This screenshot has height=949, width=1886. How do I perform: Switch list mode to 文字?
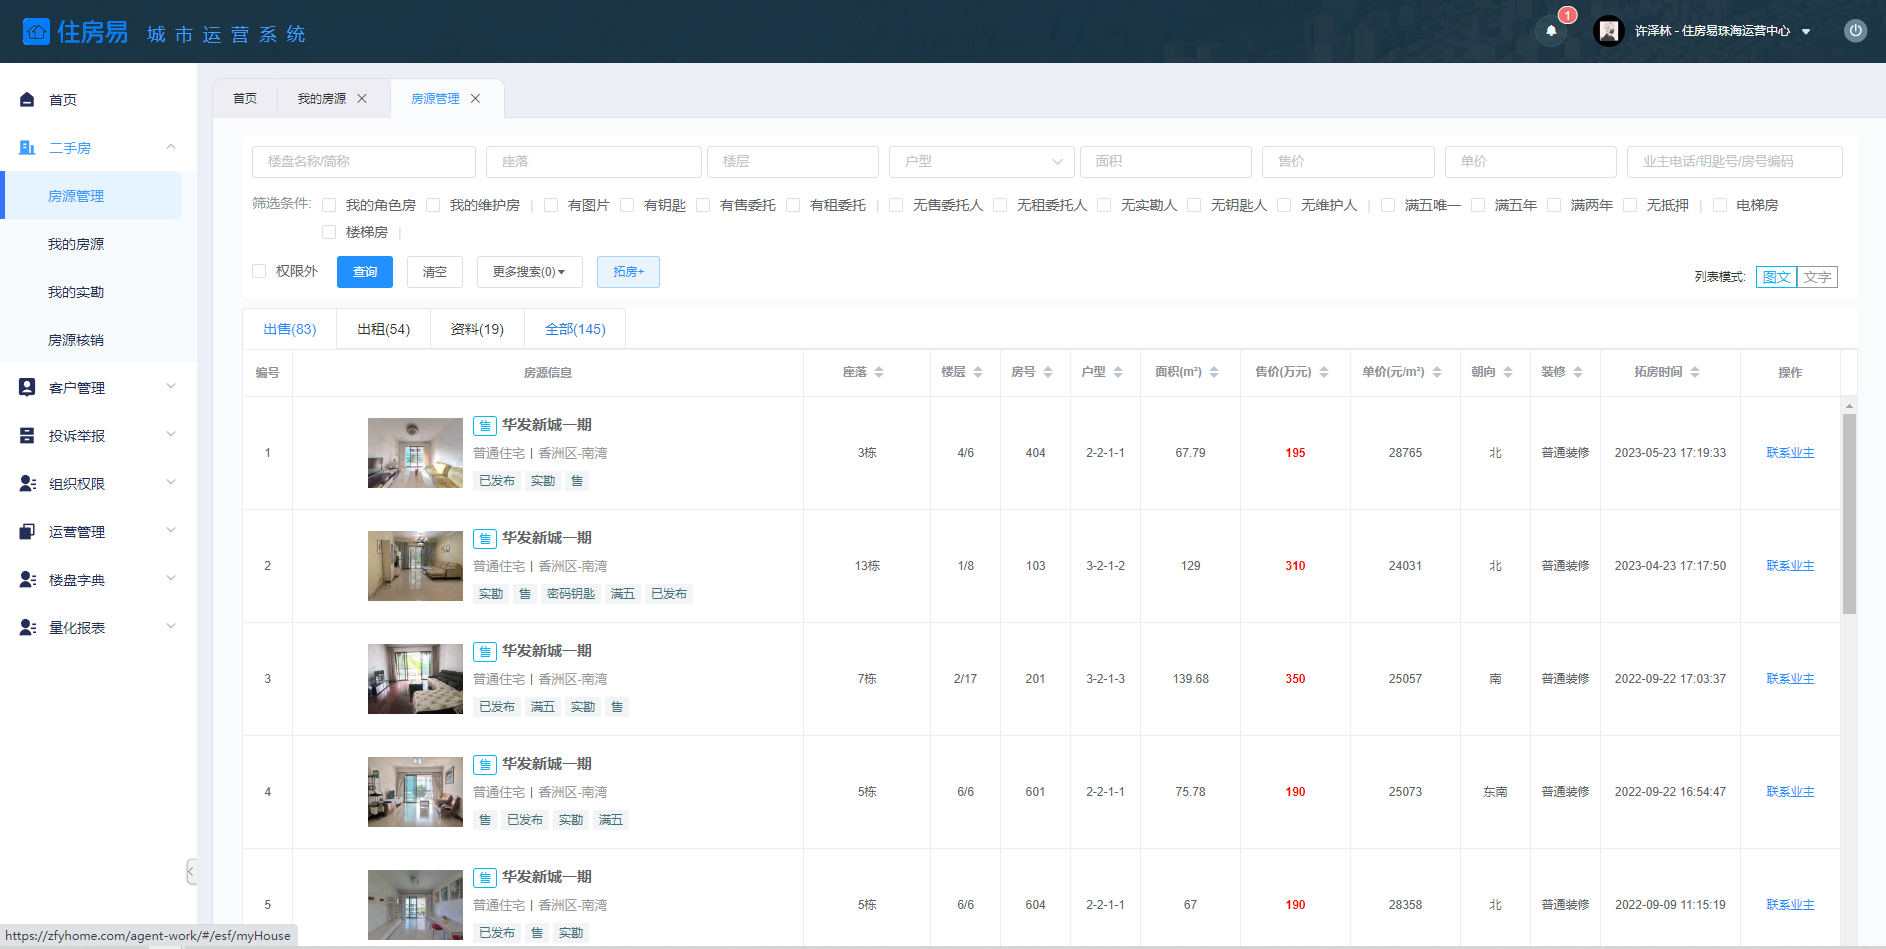(1817, 277)
